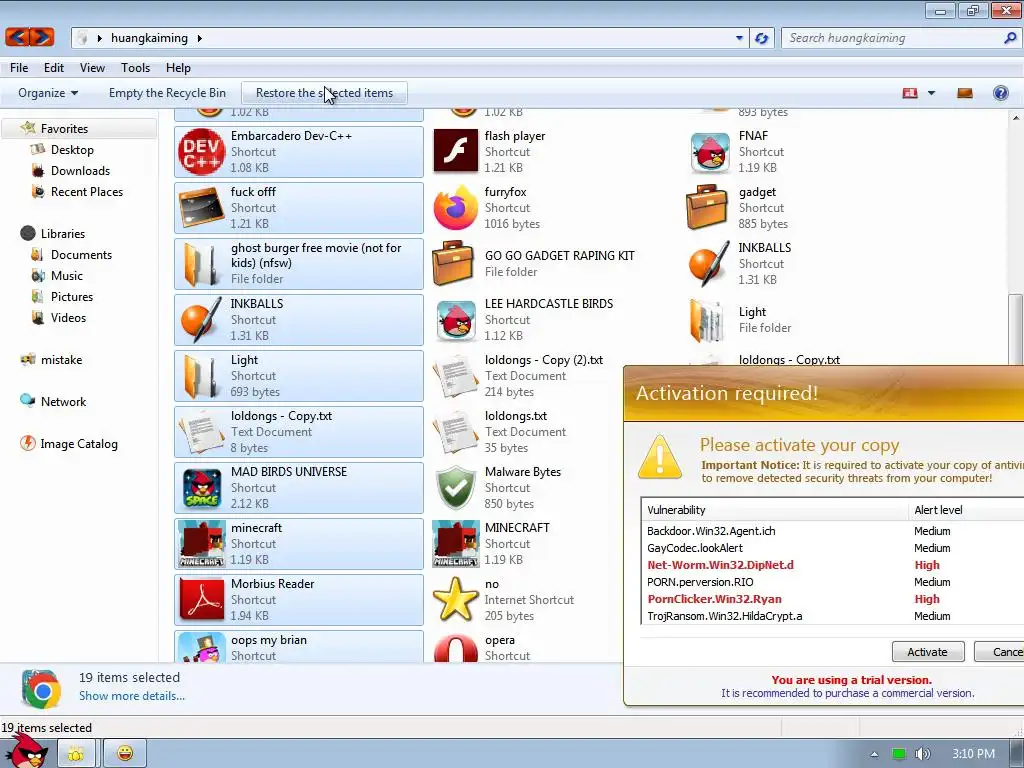Open the change view dropdown arrow
The image size is (1024, 768).
[931, 93]
